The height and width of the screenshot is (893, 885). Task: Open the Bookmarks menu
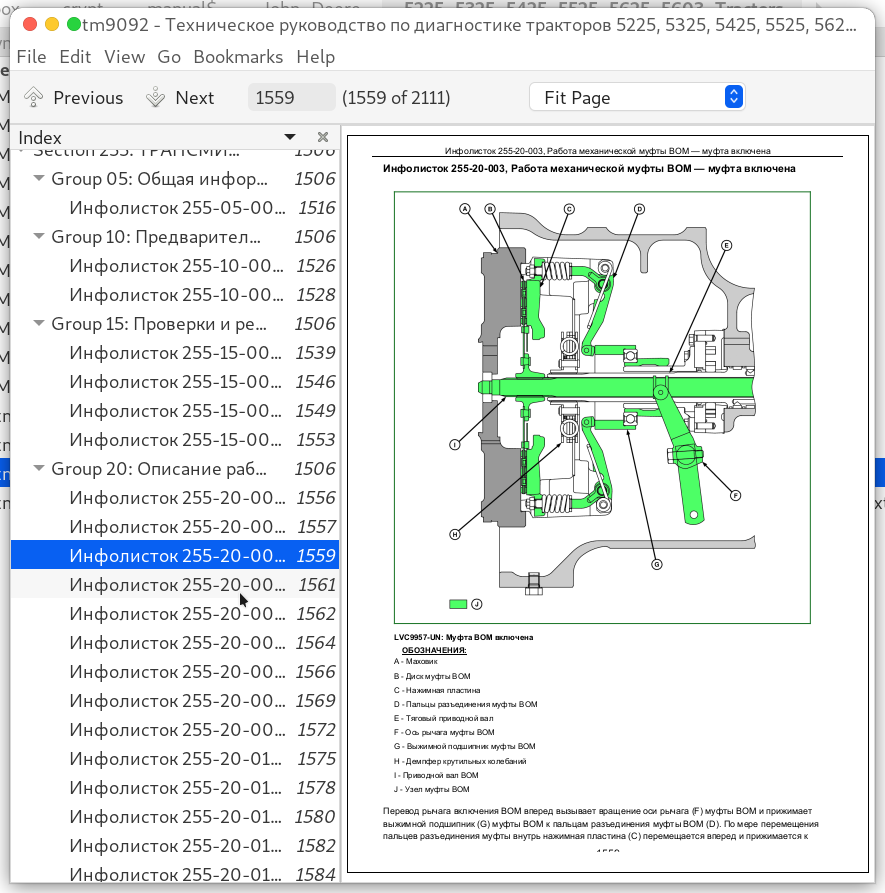click(x=238, y=57)
